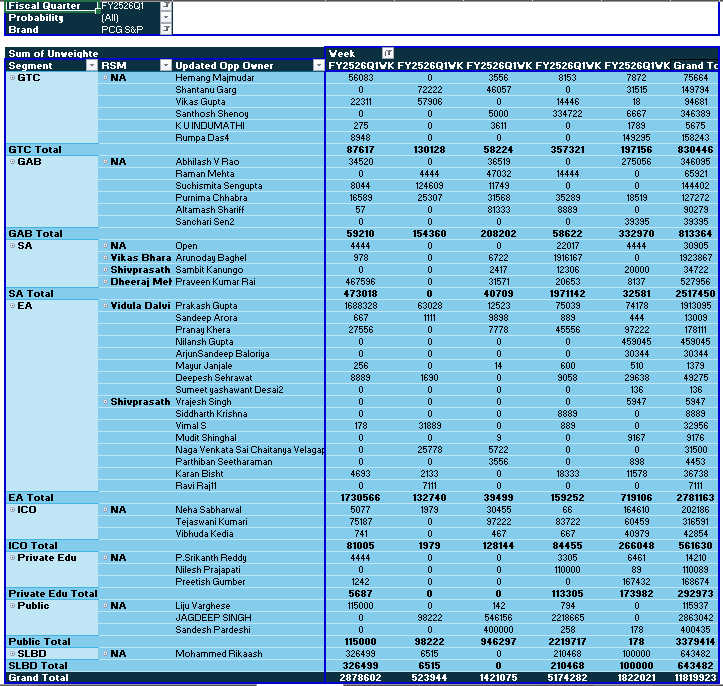Collapse the ICO segment group

pos(12,509)
